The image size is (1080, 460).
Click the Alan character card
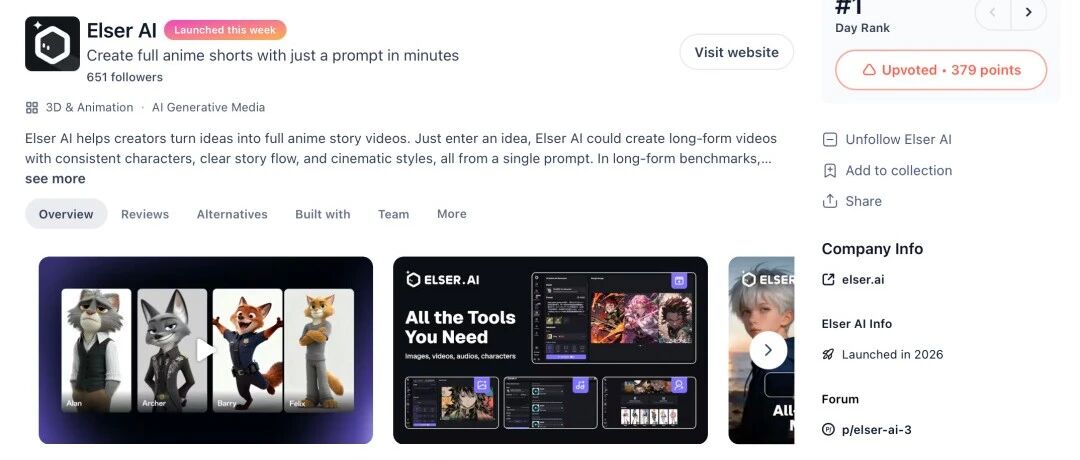point(96,351)
